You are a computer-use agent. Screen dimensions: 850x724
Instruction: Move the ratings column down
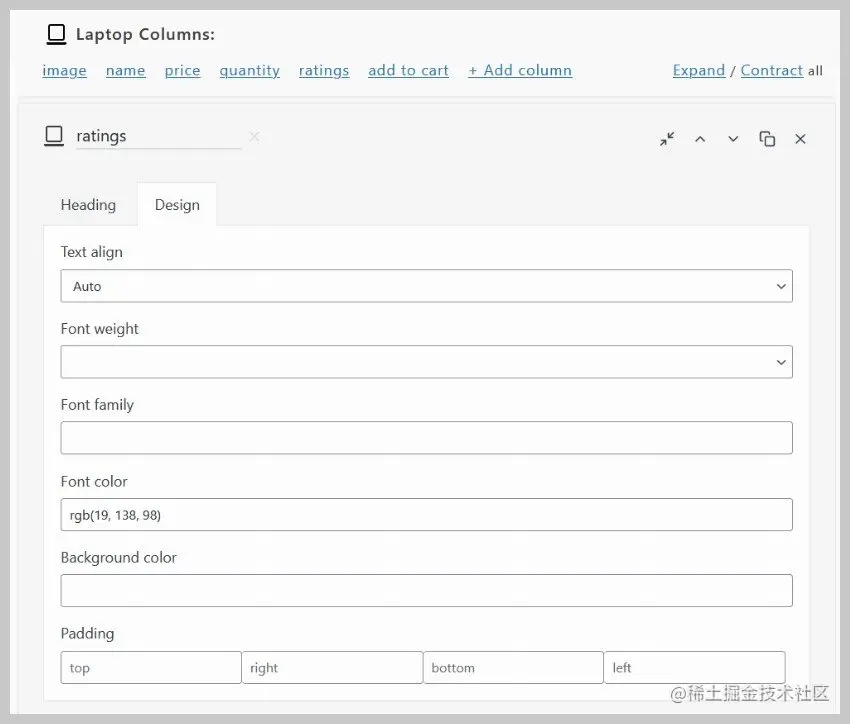[733, 139]
